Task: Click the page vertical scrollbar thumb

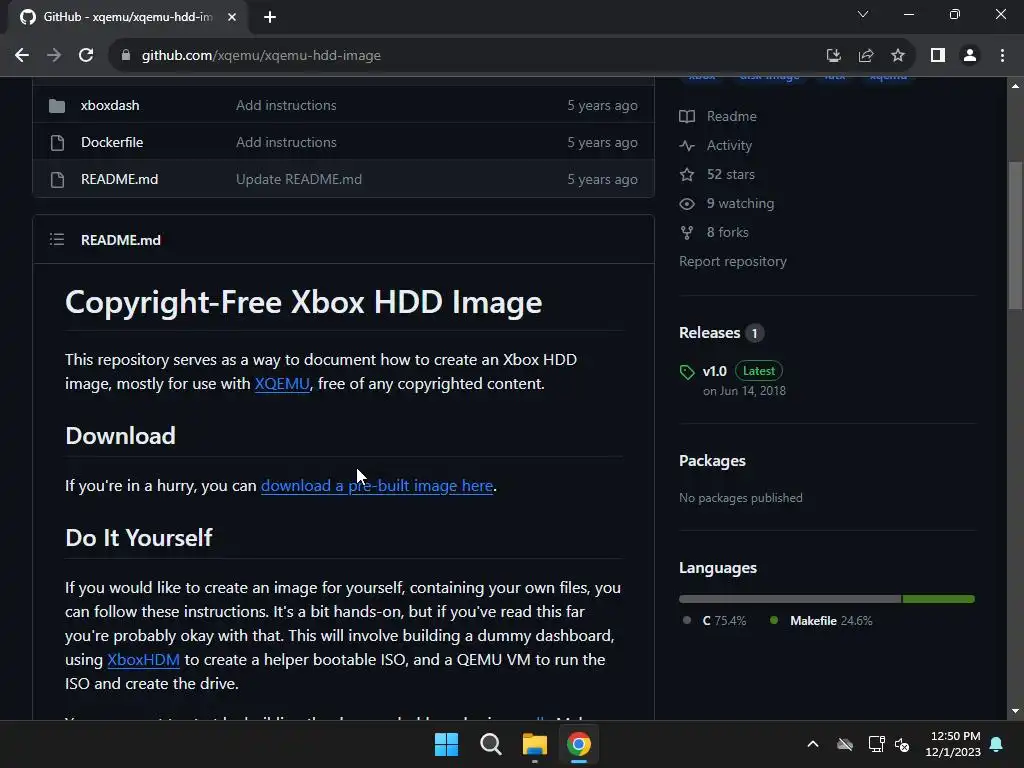Action: tap(1015, 235)
